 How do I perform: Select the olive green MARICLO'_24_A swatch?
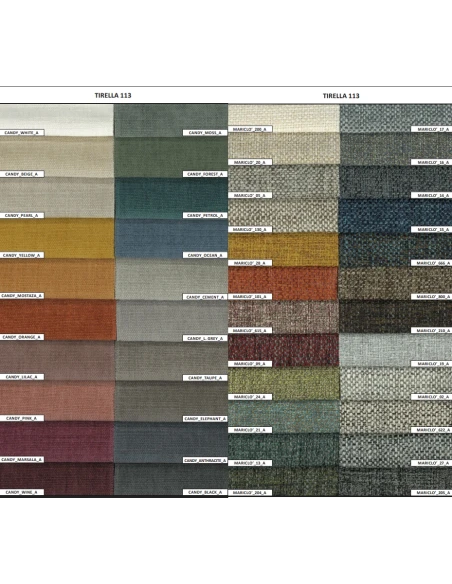pyautogui.click(x=284, y=384)
